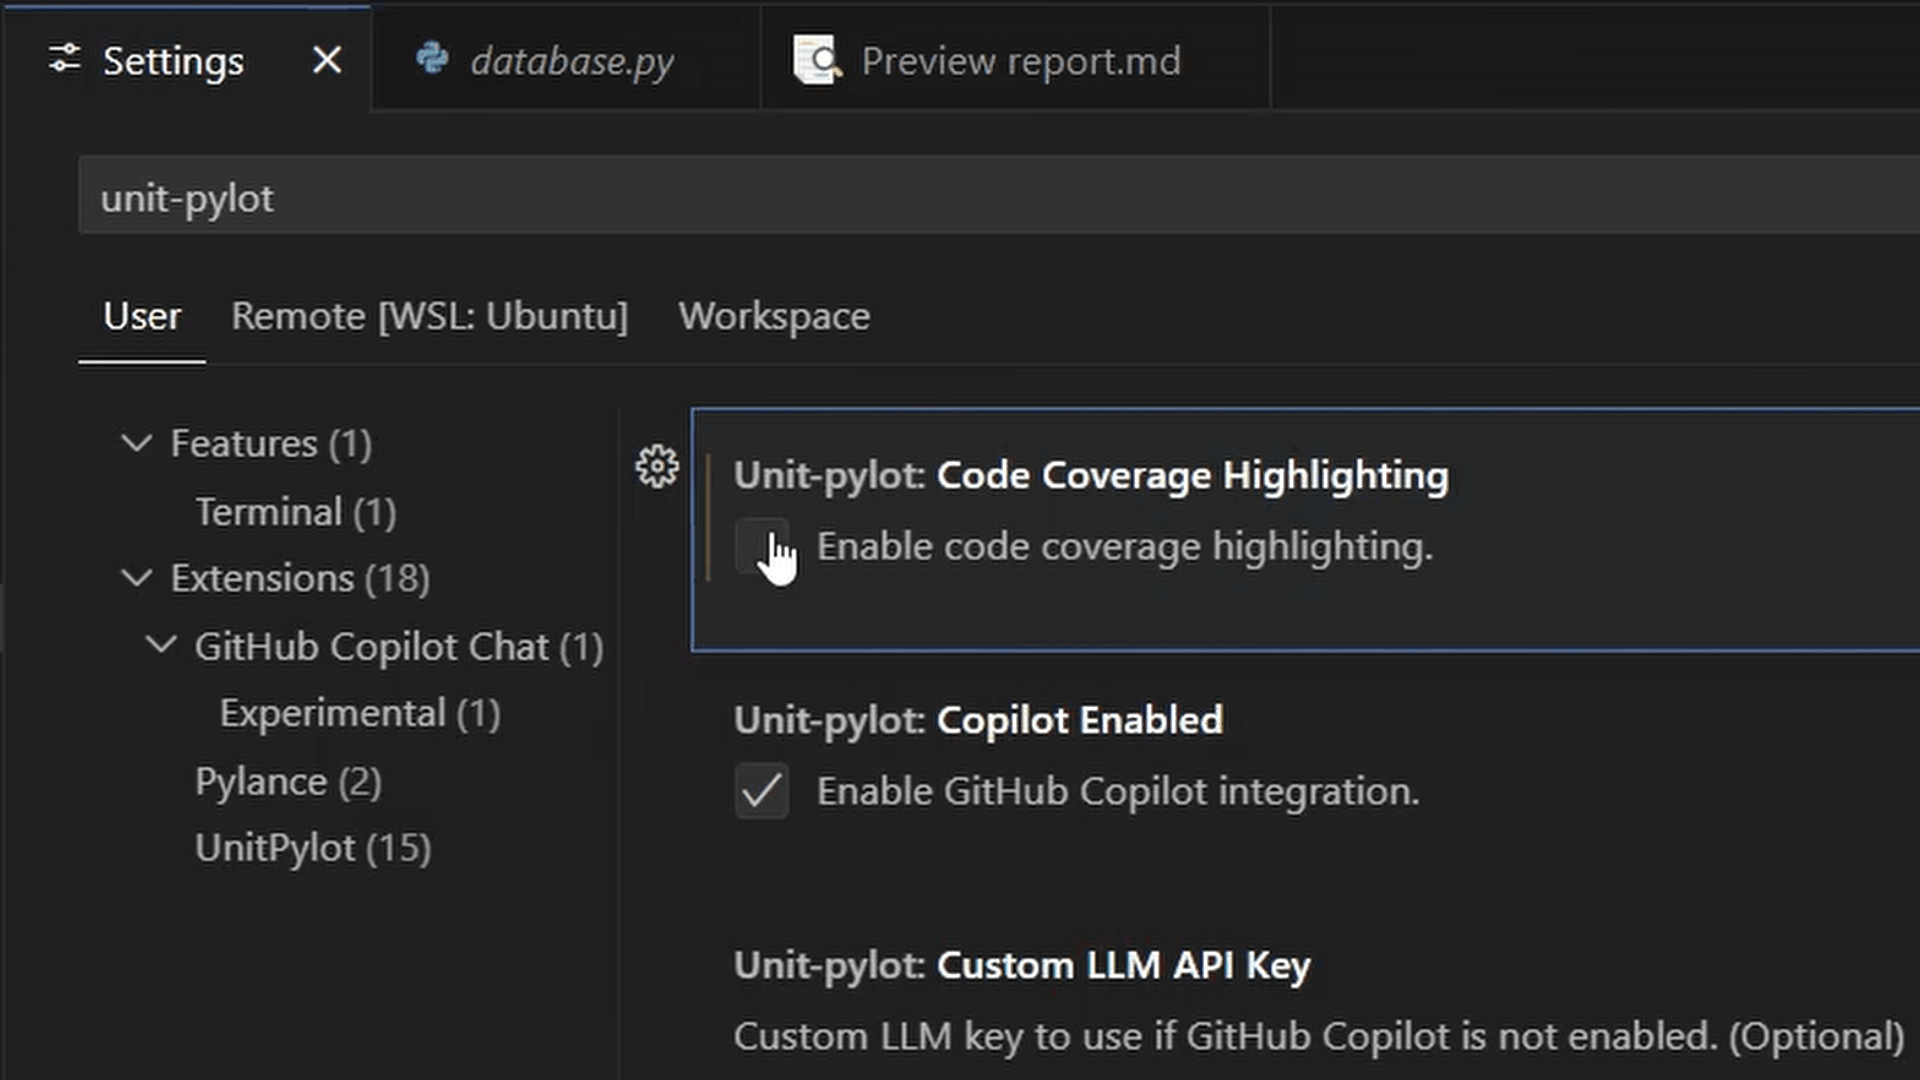This screenshot has height=1080, width=1920.
Task: Open the Preview report.md tab
Action: 1020,61
